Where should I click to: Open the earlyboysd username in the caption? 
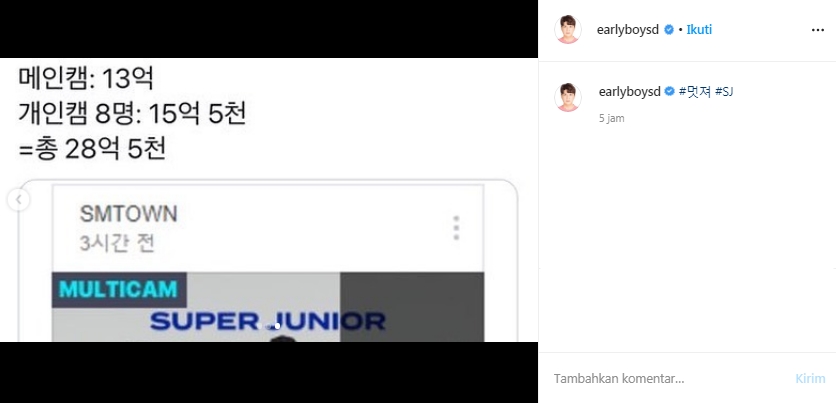tap(630, 92)
